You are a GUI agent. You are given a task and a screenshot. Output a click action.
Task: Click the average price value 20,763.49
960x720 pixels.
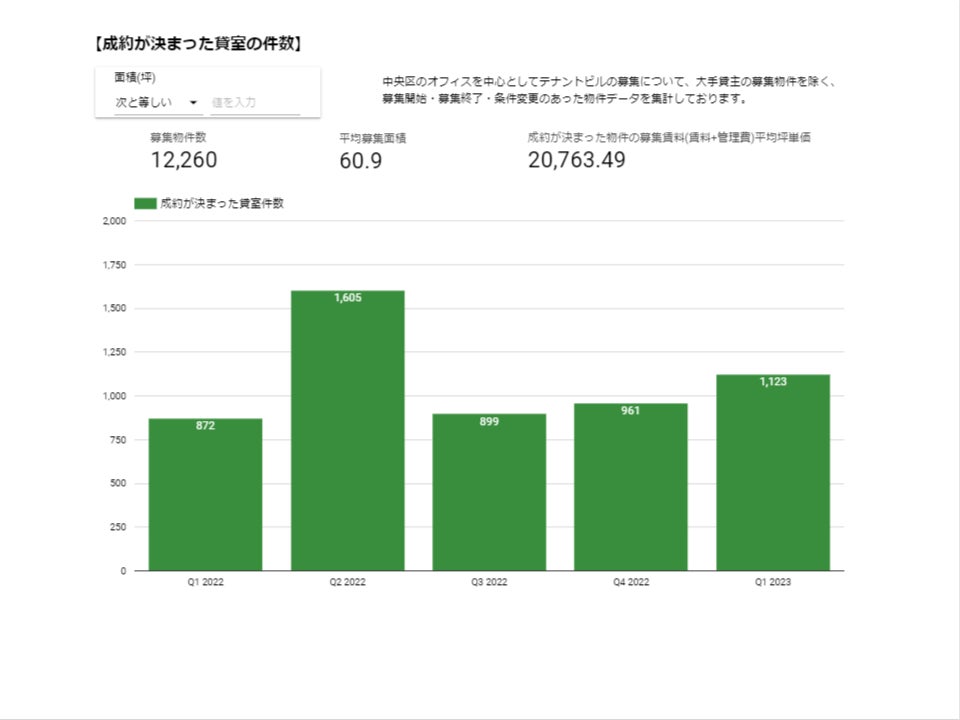coord(577,160)
